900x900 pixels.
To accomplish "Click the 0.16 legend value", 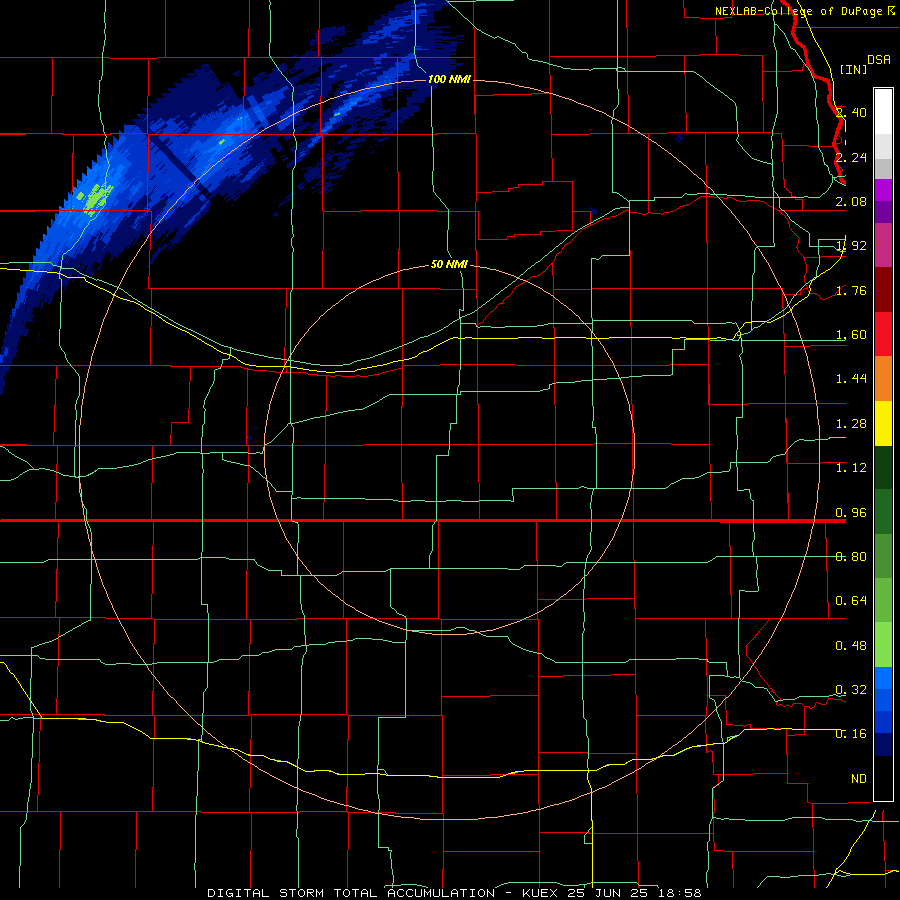I will [x=851, y=734].
